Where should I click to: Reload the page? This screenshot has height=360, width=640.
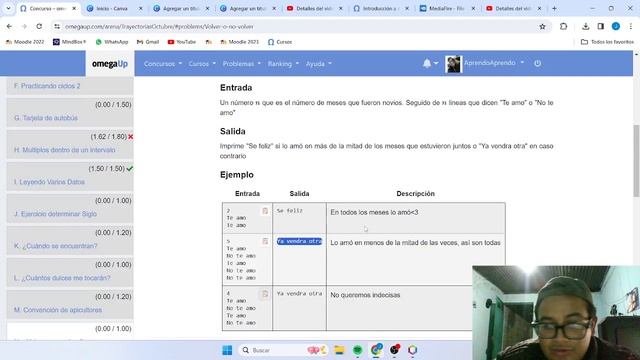39,27
